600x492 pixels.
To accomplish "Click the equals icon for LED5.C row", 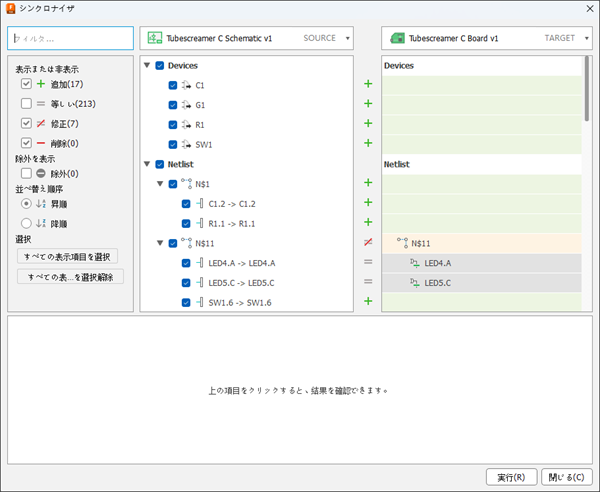I will coord(368,282).
